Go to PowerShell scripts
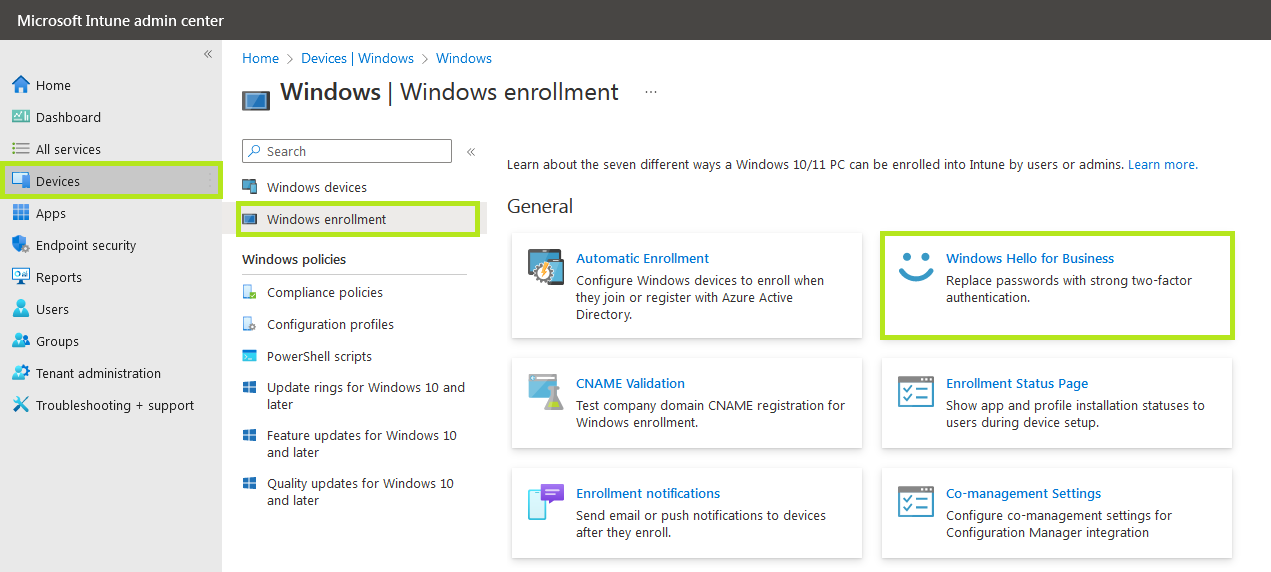This screenshot has width=1271, height=572. point(319,357)
